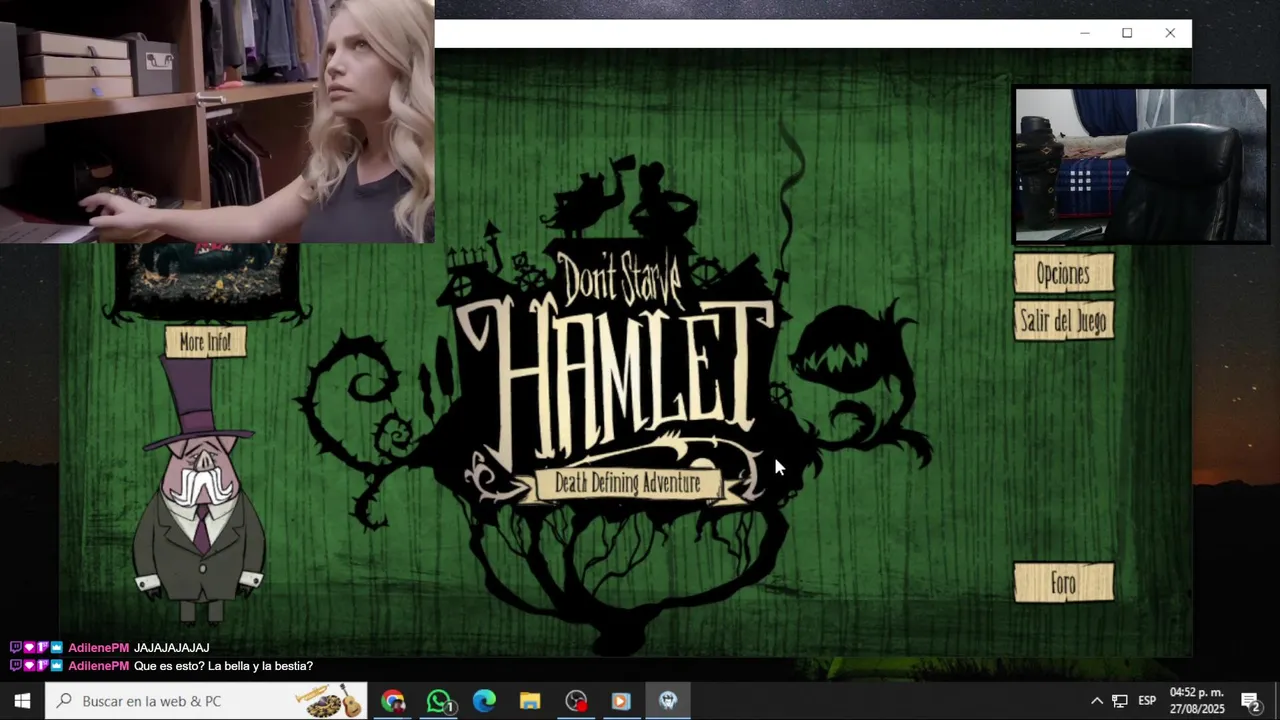
Task: Open Google Chrome from the taskbar
Action: pos(392,701)
